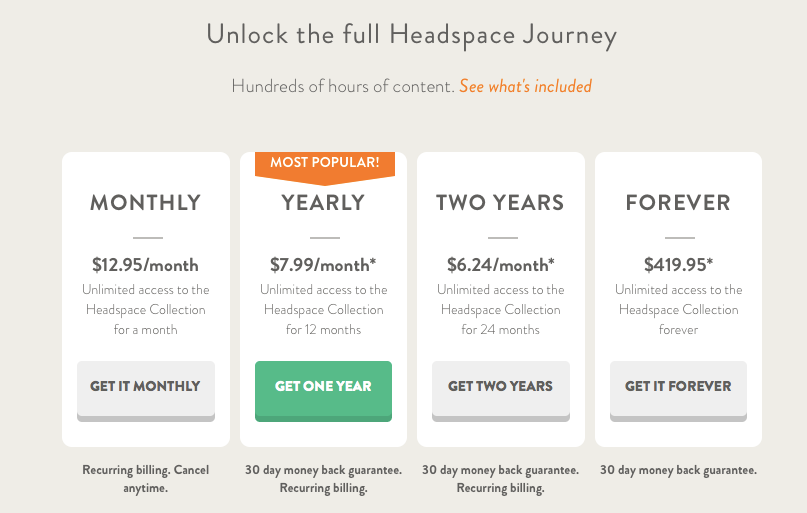Viewport: 807px width, 513px height.
Task: Click the Two Years plan heading
Action: pos(500,203)
